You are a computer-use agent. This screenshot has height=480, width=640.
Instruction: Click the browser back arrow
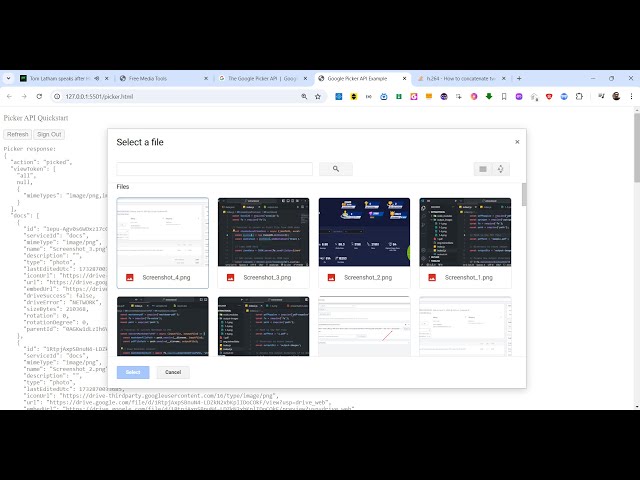click(x=10, y=96)
